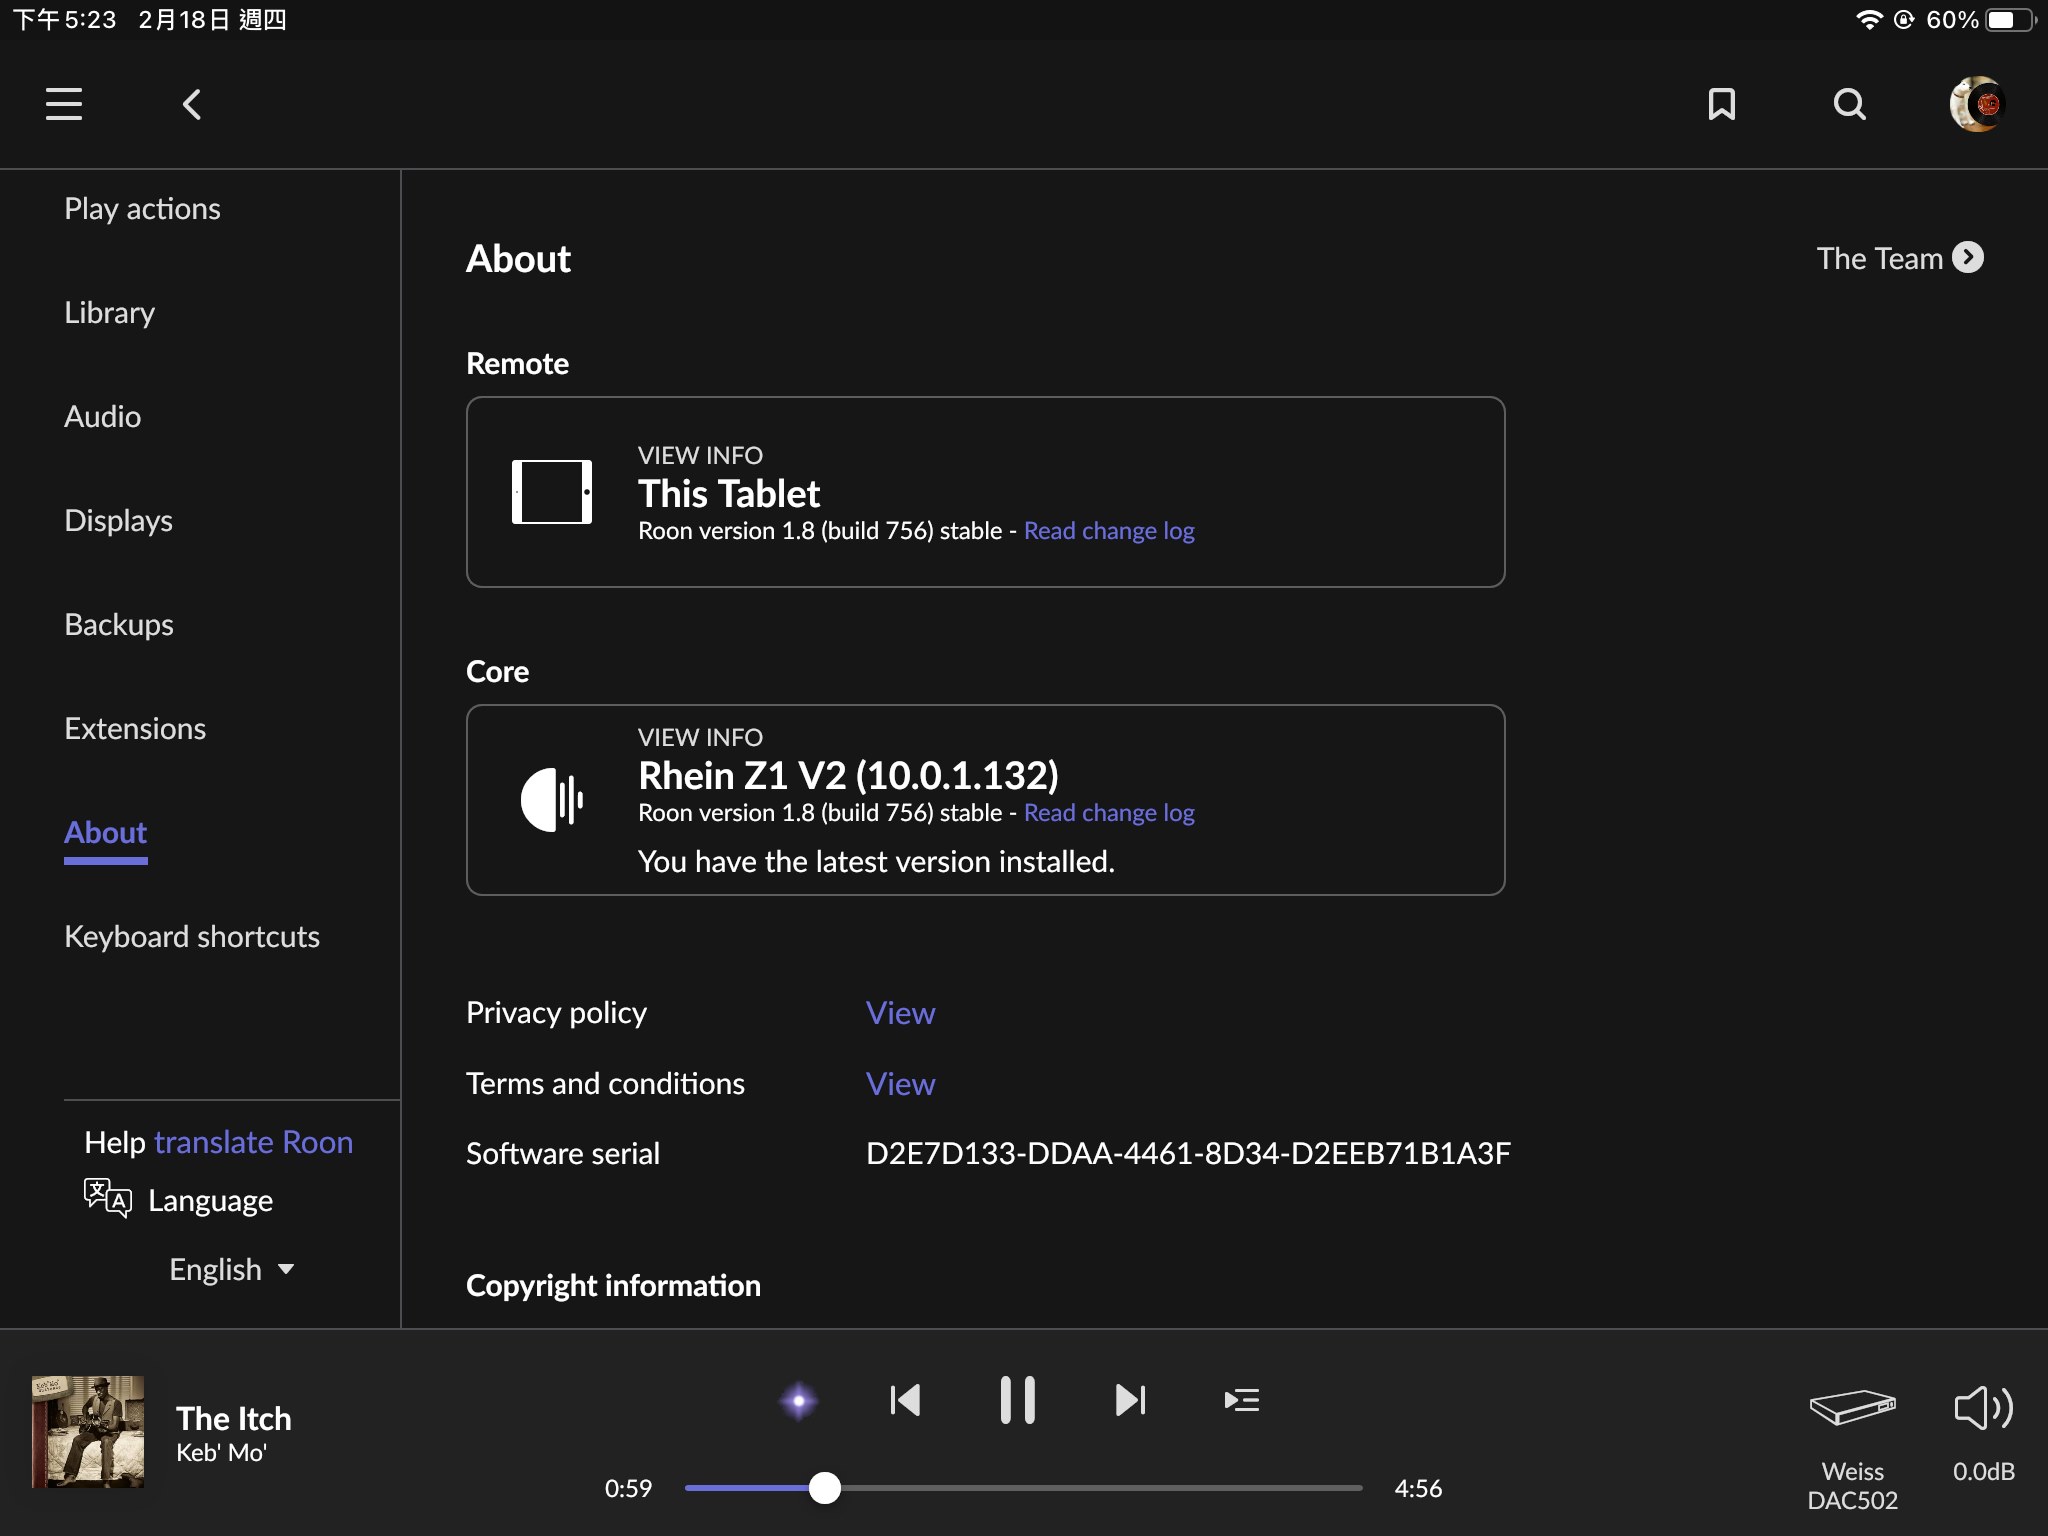Image resolution: width=2048 pixels, height=1536 pixels.
Task: Click the software serial number
Action: click(1188, 1154)
